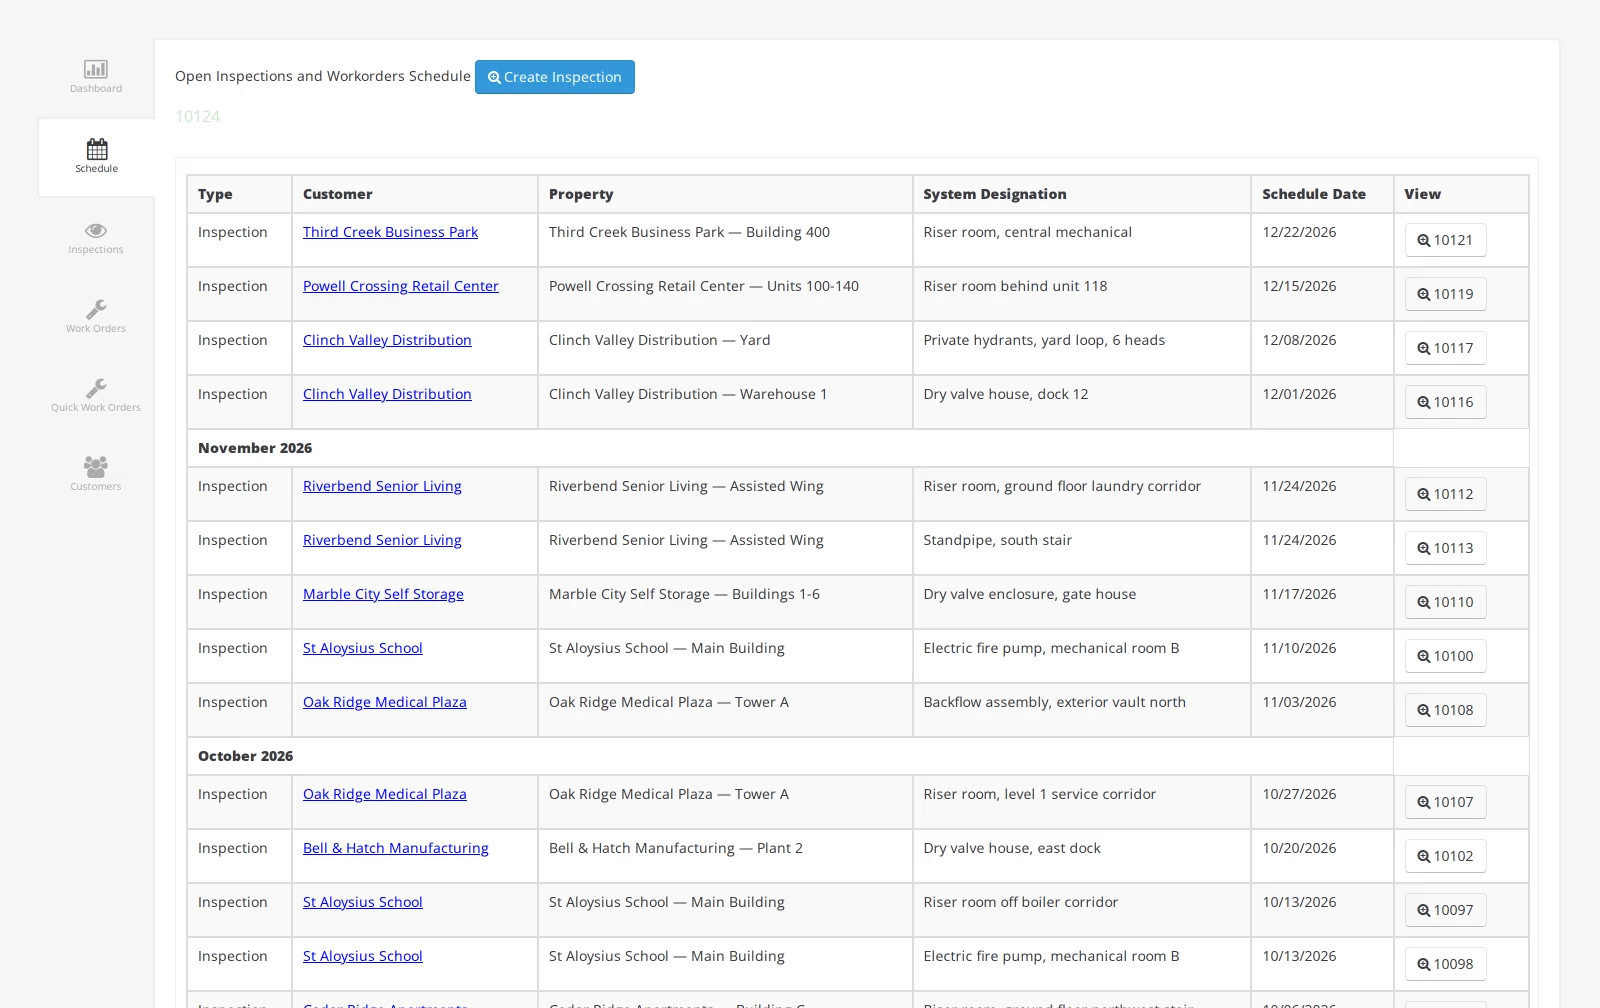Click the 10124 number below the title
This screenshot has width=1600, height=1008.
[198, 116]
